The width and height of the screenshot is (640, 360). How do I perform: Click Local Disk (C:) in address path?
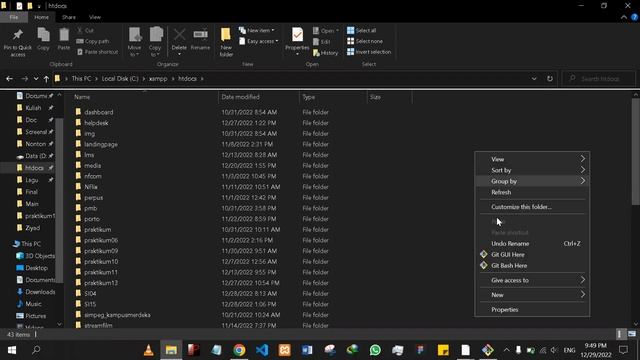click(x=120, y=78)
